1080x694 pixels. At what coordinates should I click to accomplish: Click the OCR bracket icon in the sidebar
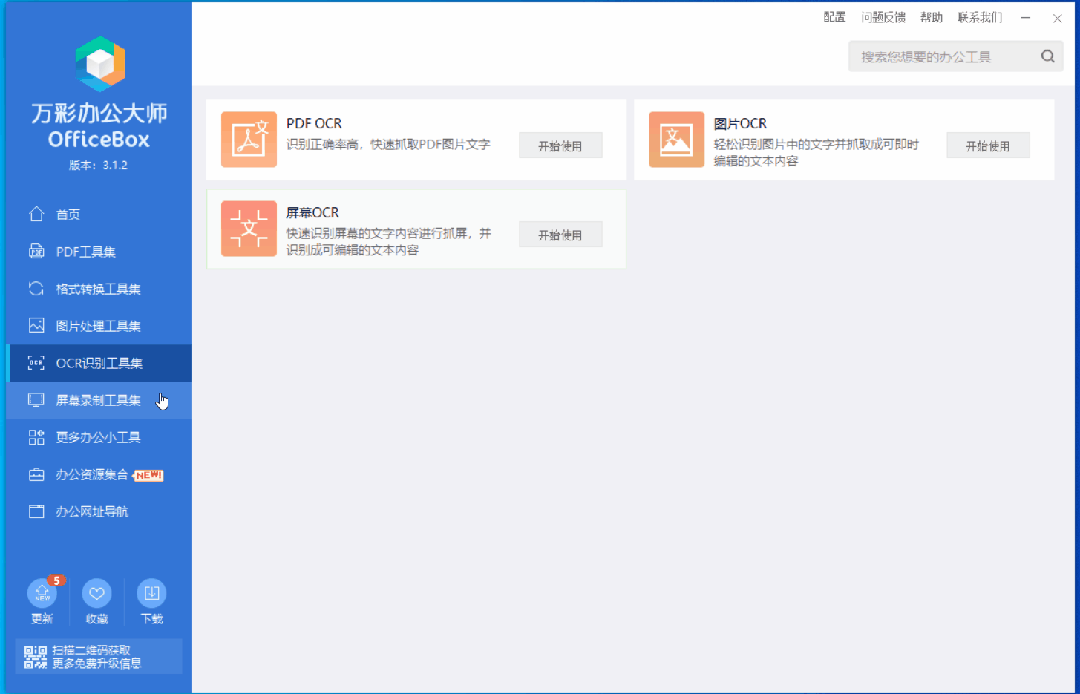(37, 363)
